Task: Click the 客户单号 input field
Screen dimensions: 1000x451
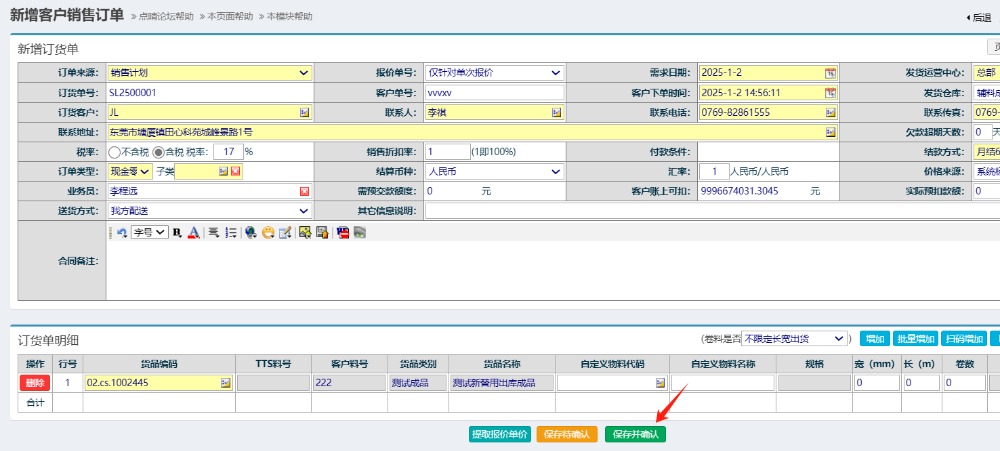Action: [x=494, y=93]
